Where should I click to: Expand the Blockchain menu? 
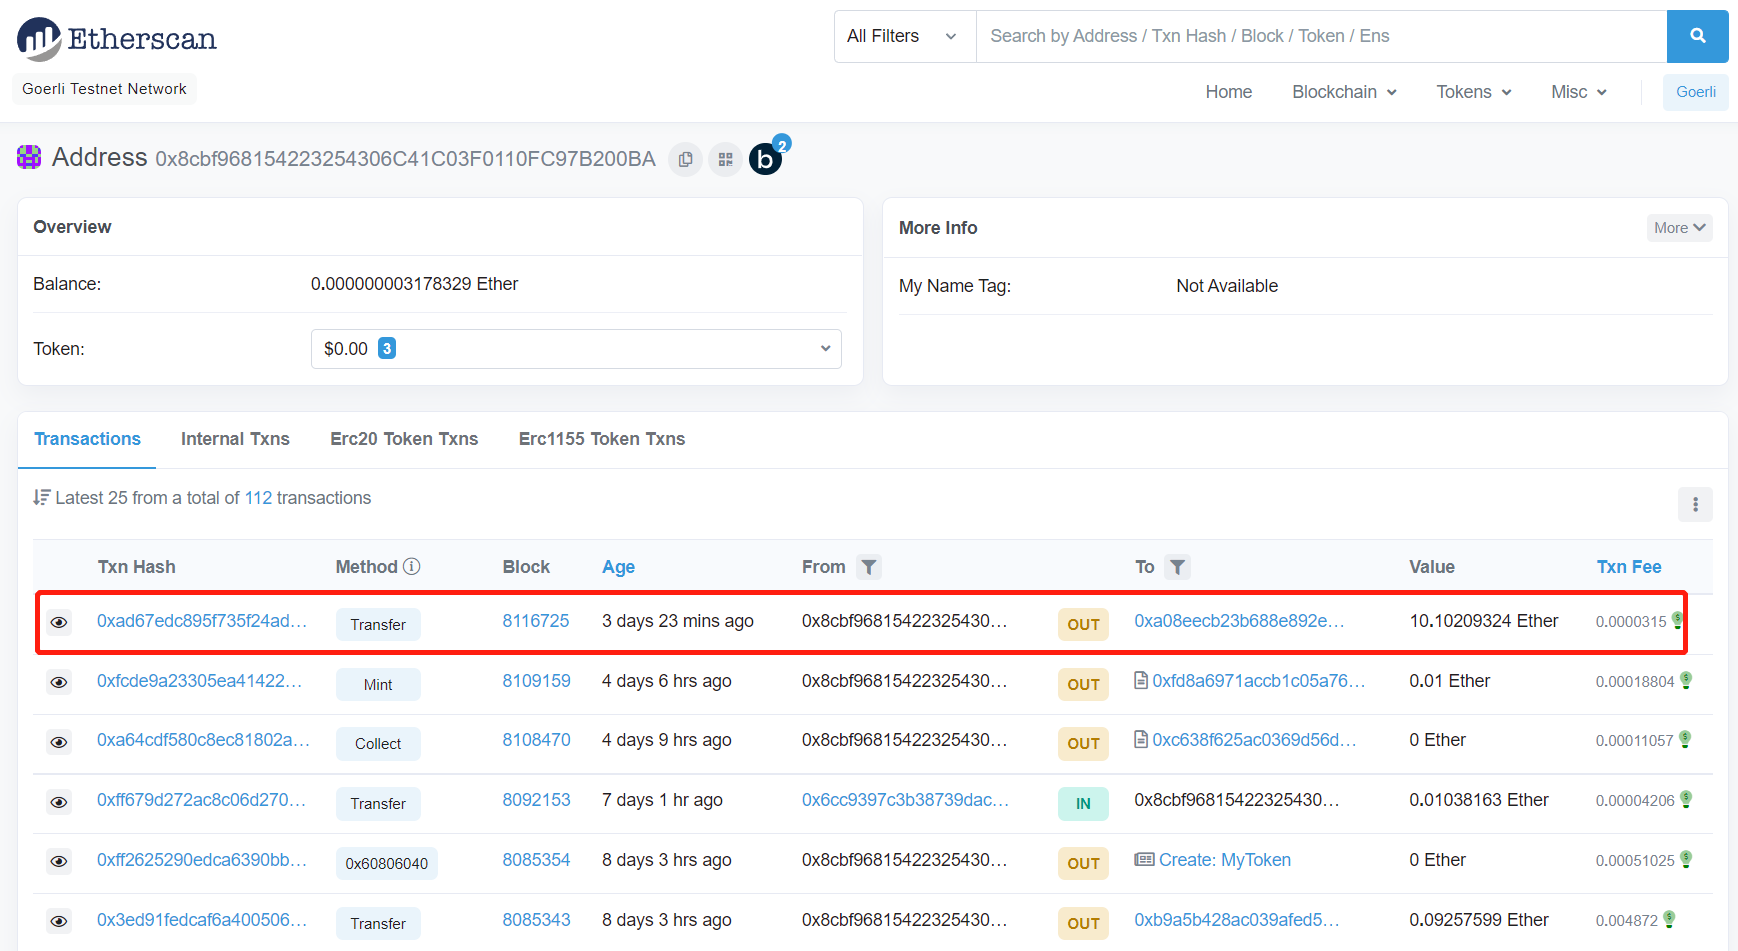click(x=1344, y=92)
